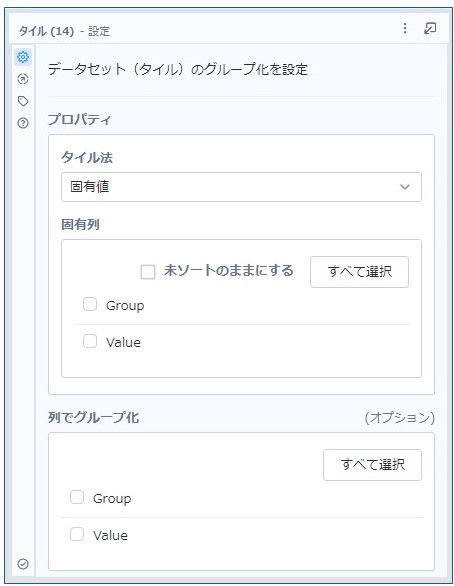The image size is (454, 586).
Task: Open the navigation arrow-in-circle tab
Action: pyautogui.click(x=23, y=79)
